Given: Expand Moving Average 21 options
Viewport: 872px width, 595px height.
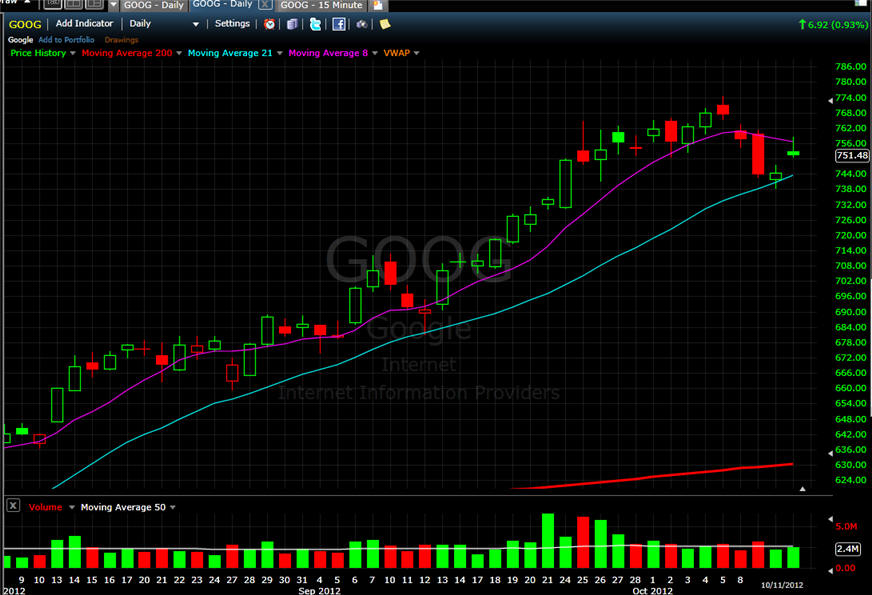Looking at the screenshot, I should (280, 53).
